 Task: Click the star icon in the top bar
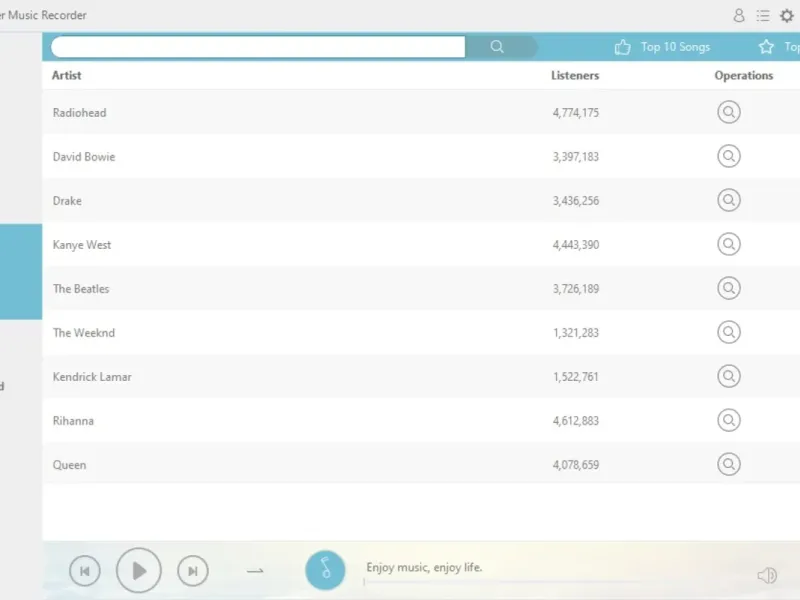pos(766,47)
